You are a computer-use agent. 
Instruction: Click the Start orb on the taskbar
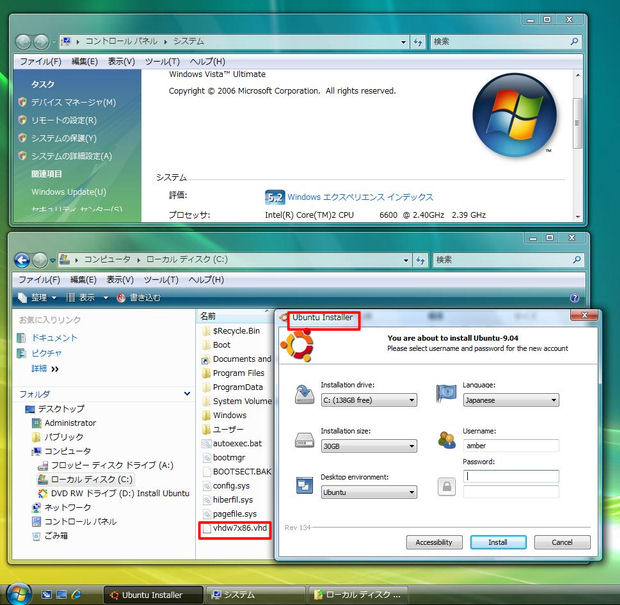[x=17, y=594]
